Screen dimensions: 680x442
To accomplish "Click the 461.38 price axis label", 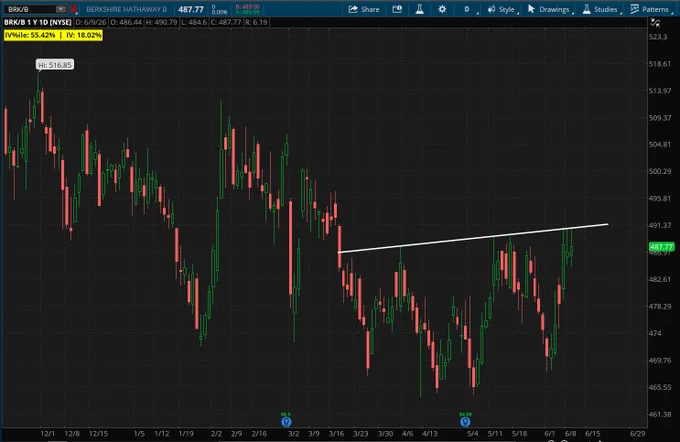I will (x=660, y=414).
